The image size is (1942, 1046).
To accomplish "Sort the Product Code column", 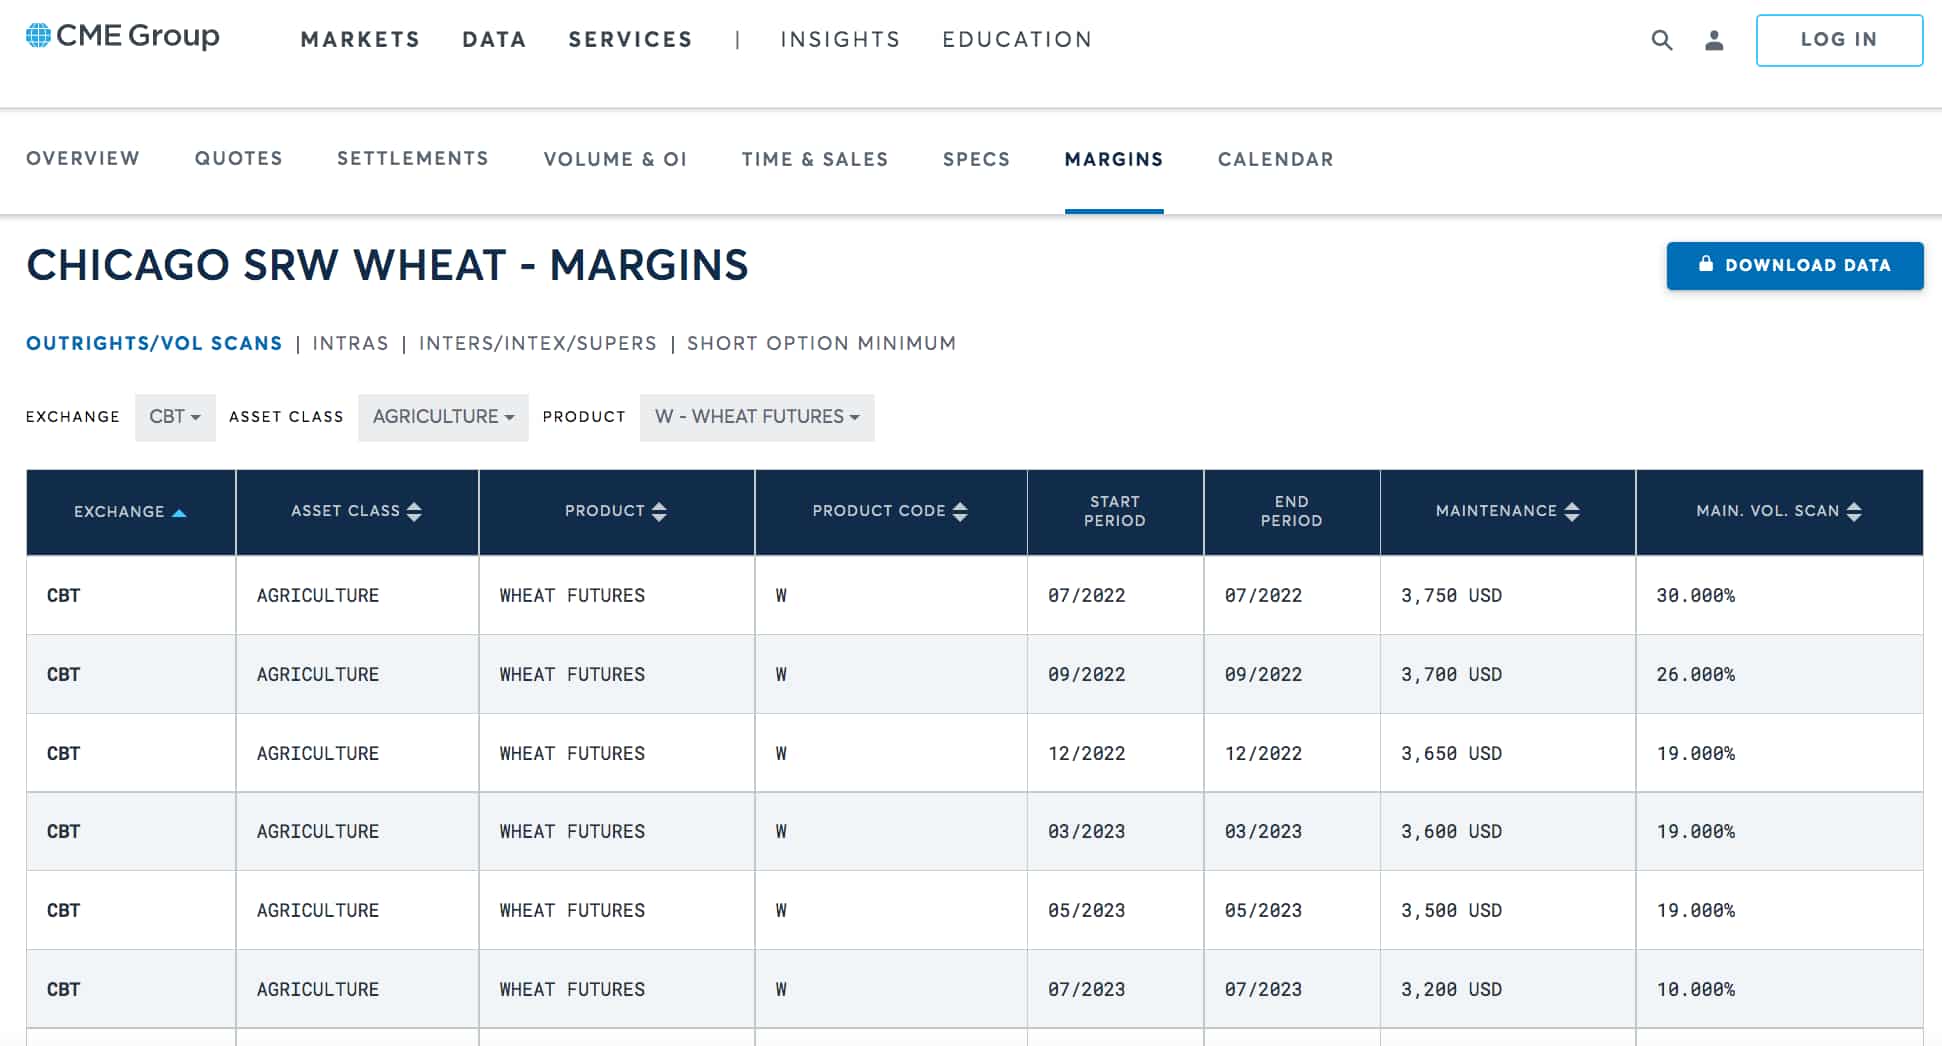I will click(x=959, y=511).
